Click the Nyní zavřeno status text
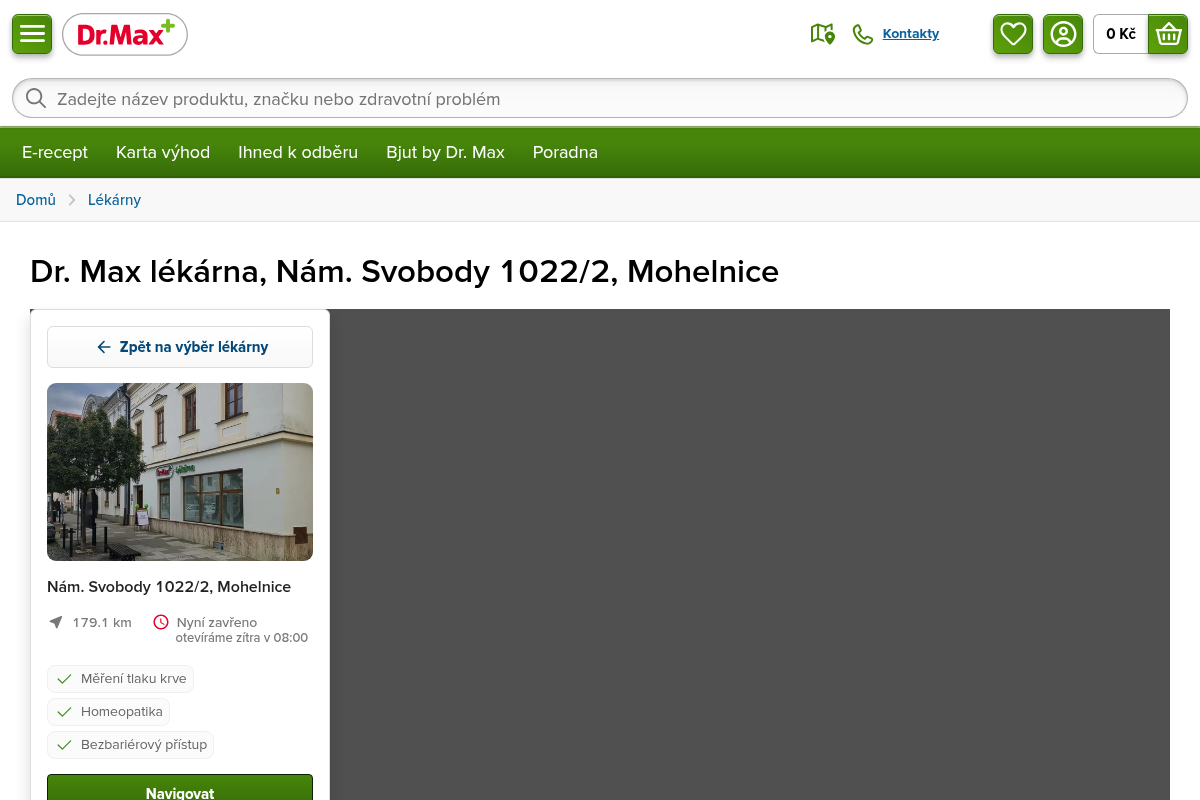 pos(217,622)
